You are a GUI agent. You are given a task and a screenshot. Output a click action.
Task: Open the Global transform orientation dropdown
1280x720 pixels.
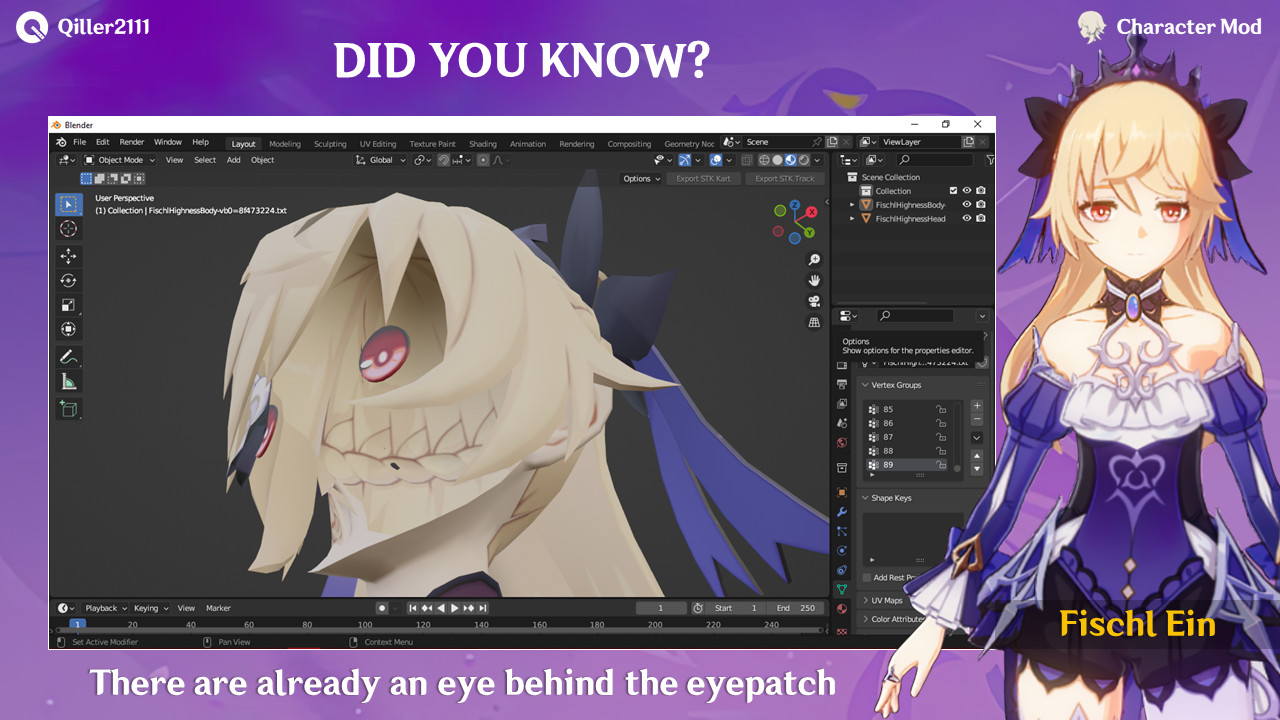pyautogui.click(x=380, y=160)
